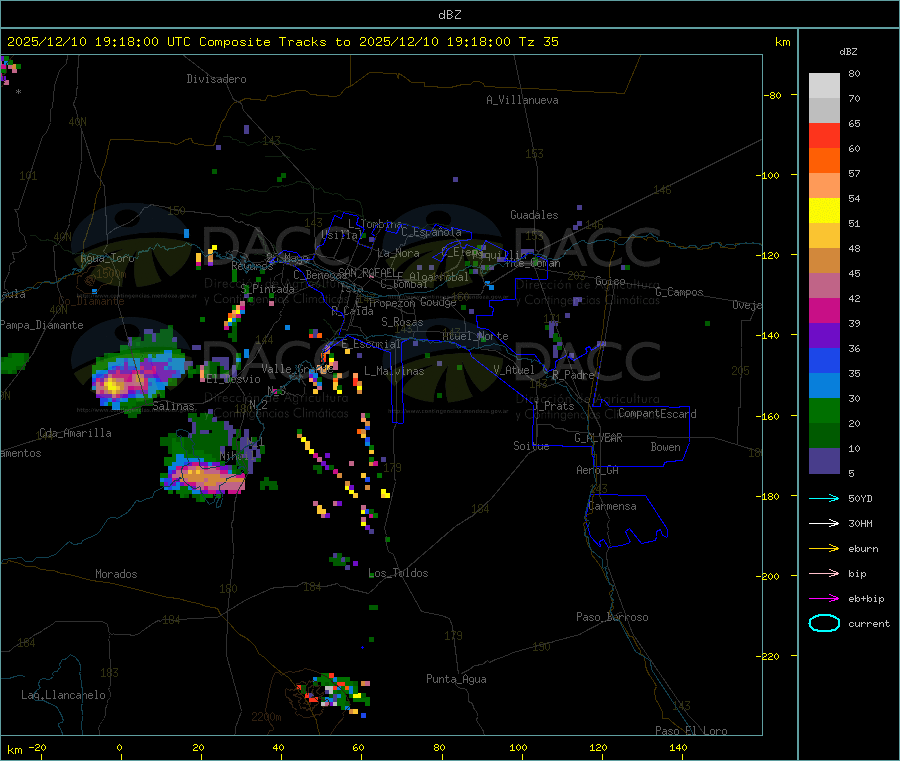Click the magenta eb+bip arrow in legend
This screenshot has height=761, width=900.
(x=824, y=599)
